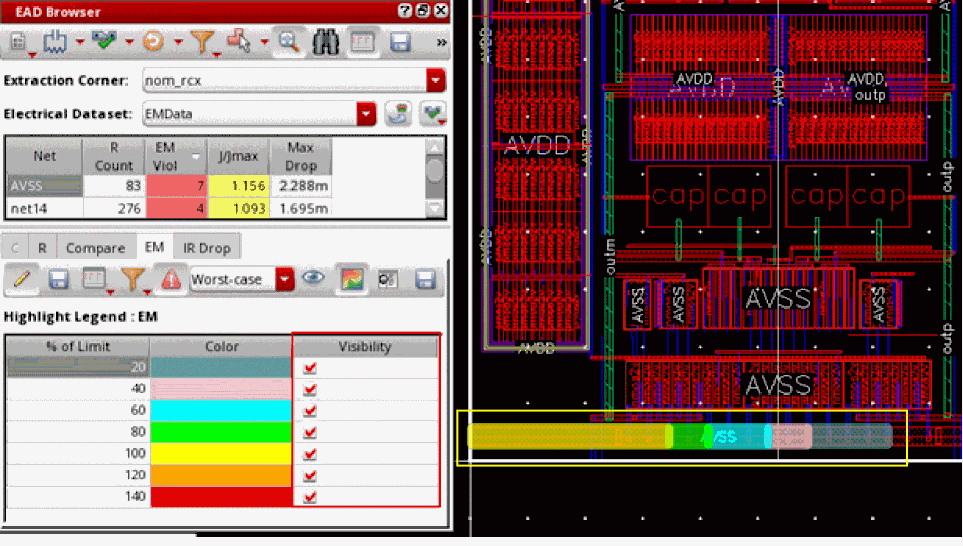Disable visibility for the 80% limit row
This screenshot has height=546, width=963.
click(x=310, y=432)
